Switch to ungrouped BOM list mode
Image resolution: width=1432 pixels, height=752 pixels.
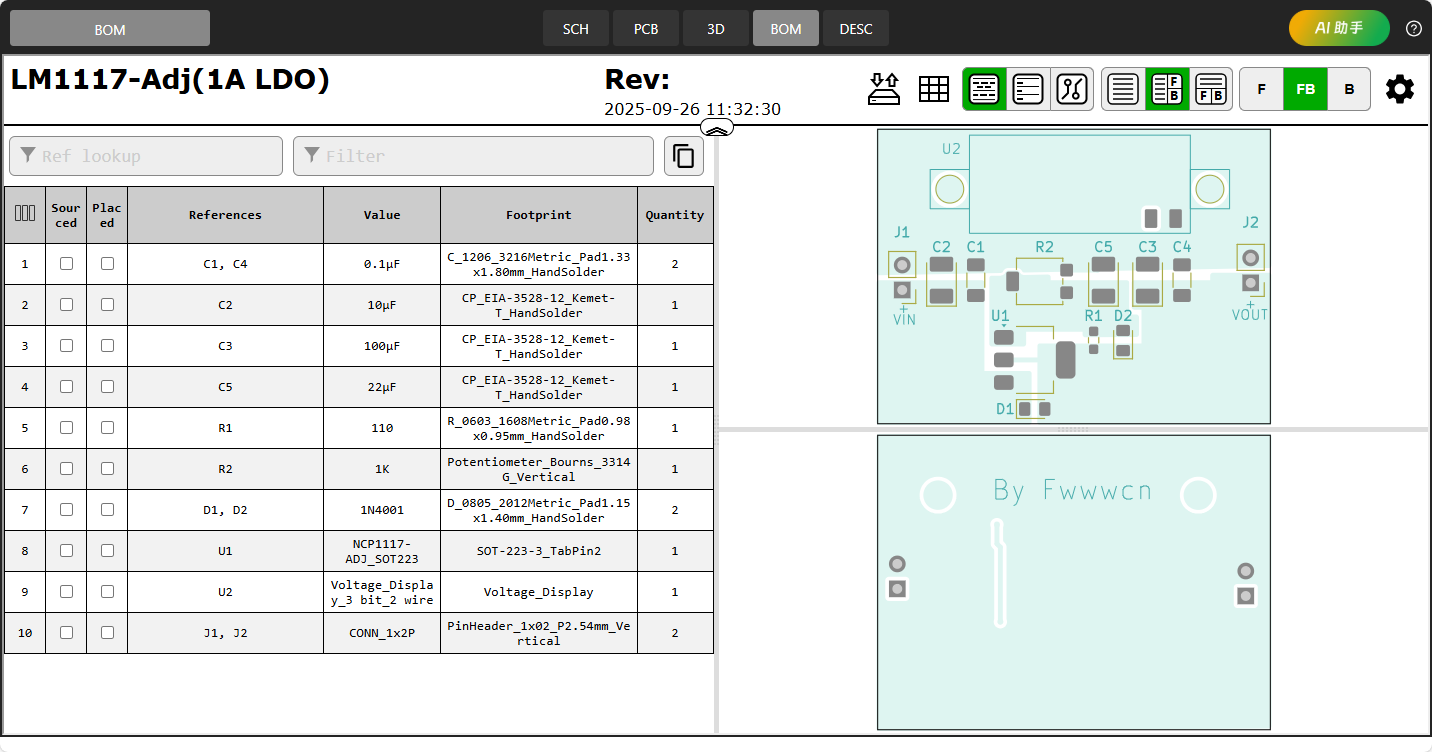[1028, 89]
